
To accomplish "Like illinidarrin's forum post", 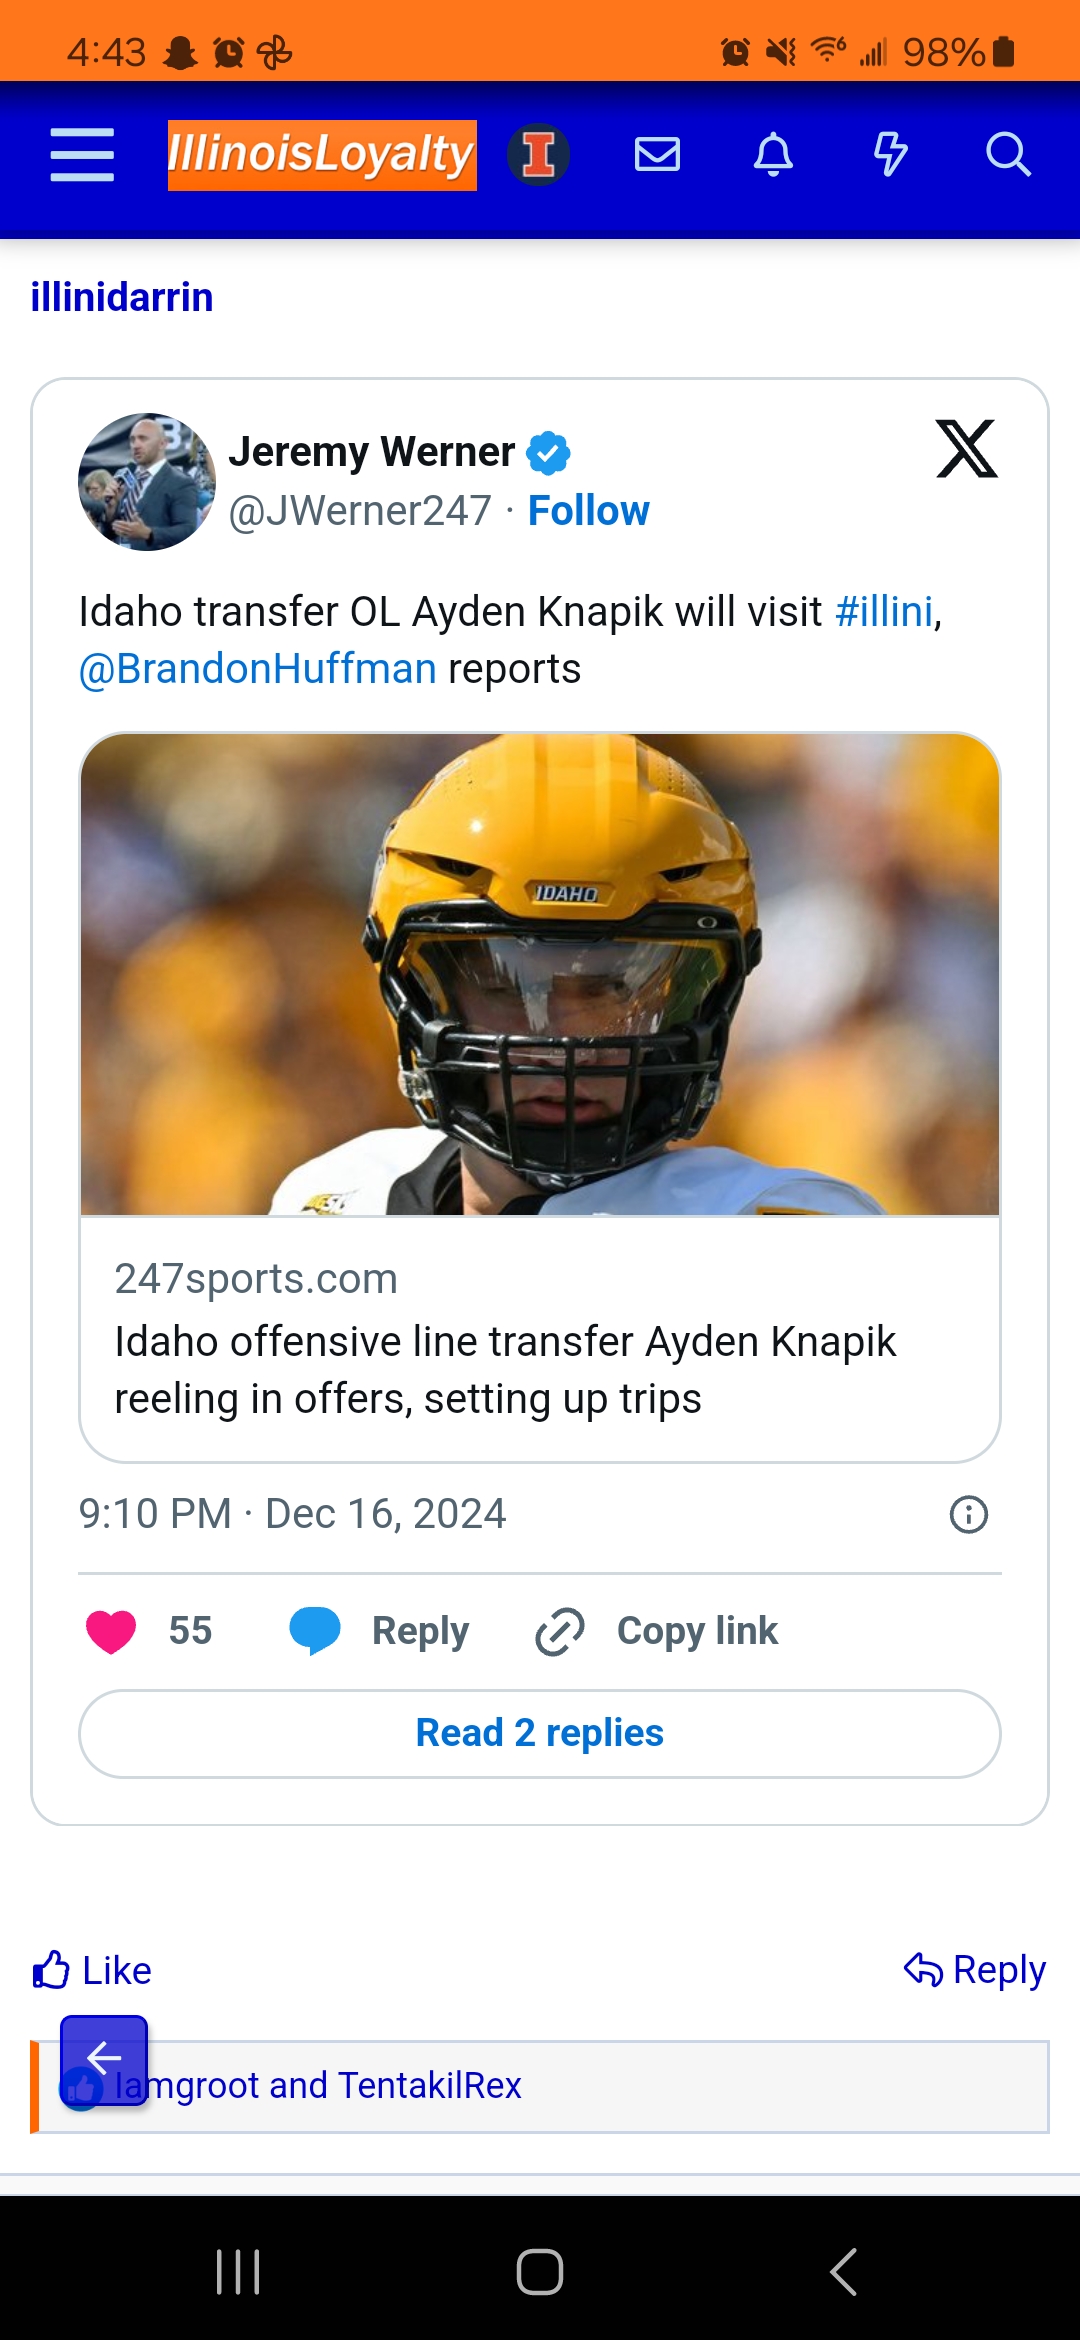I will tap(92, 1971).
